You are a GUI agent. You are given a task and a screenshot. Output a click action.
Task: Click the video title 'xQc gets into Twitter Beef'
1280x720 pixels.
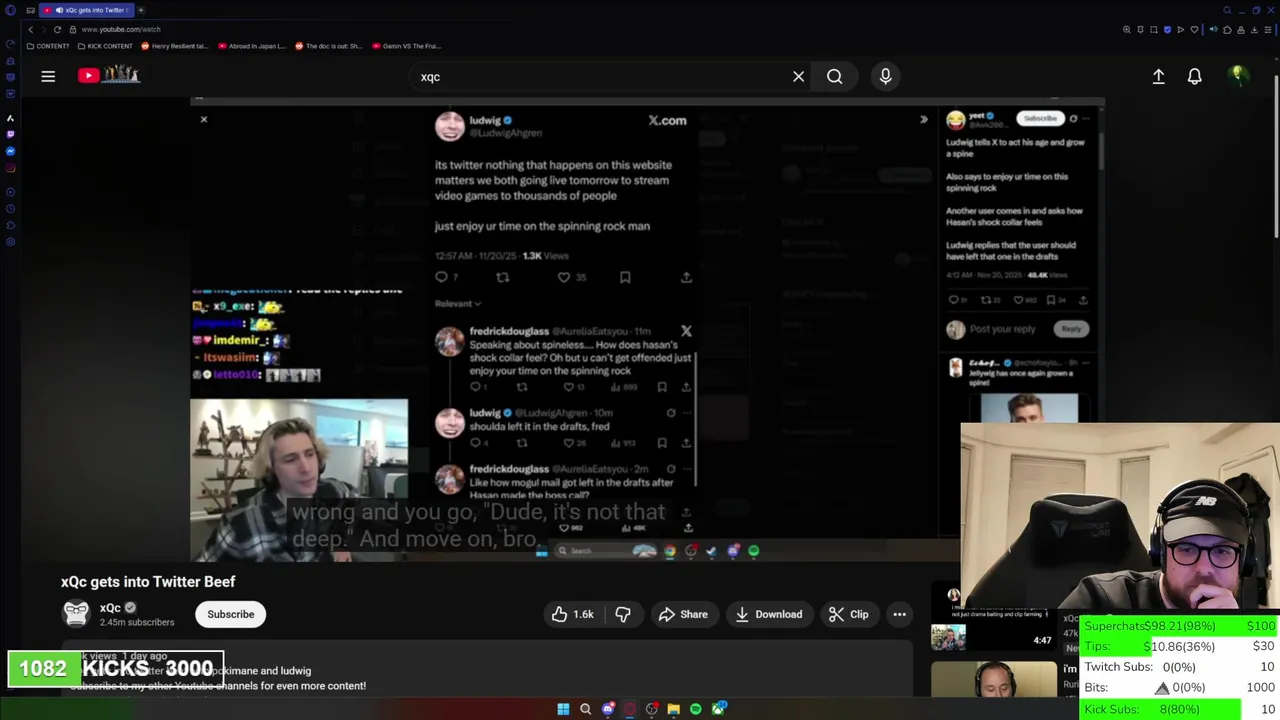coord(148,581)
